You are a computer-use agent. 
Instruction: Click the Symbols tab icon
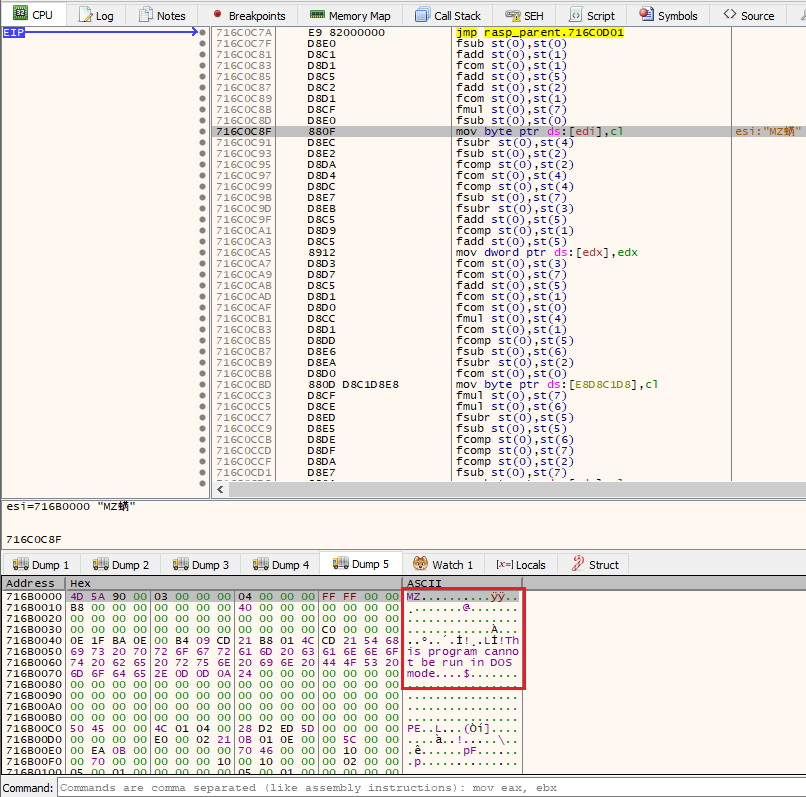645,15
